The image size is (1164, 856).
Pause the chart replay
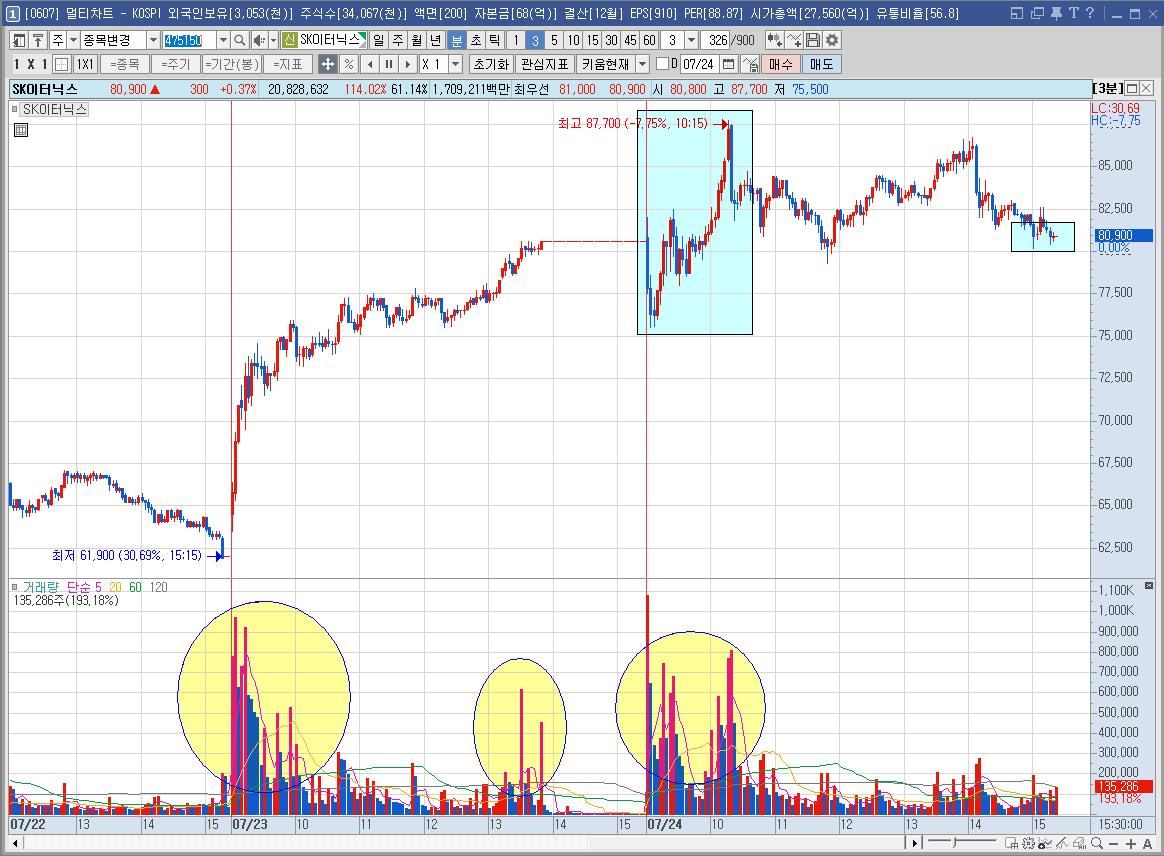click(388, 65)
